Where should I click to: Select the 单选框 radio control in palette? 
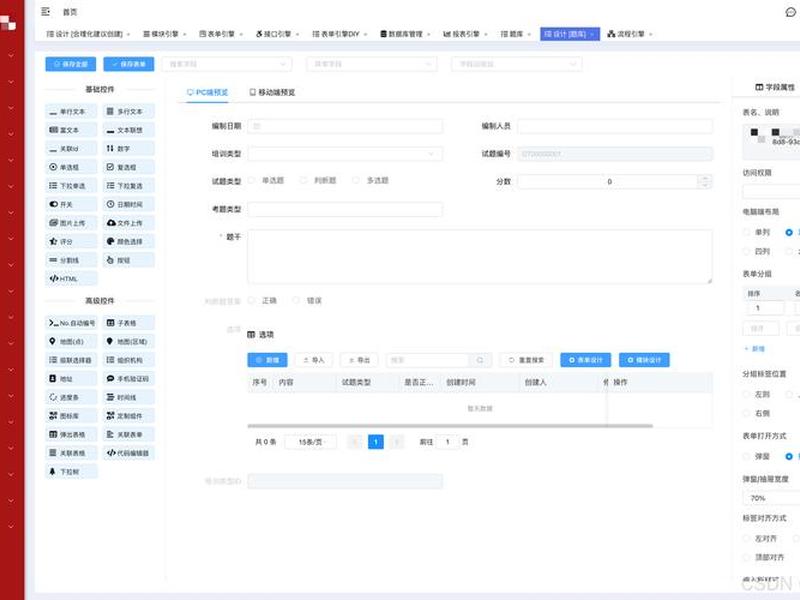pos(71,167)
